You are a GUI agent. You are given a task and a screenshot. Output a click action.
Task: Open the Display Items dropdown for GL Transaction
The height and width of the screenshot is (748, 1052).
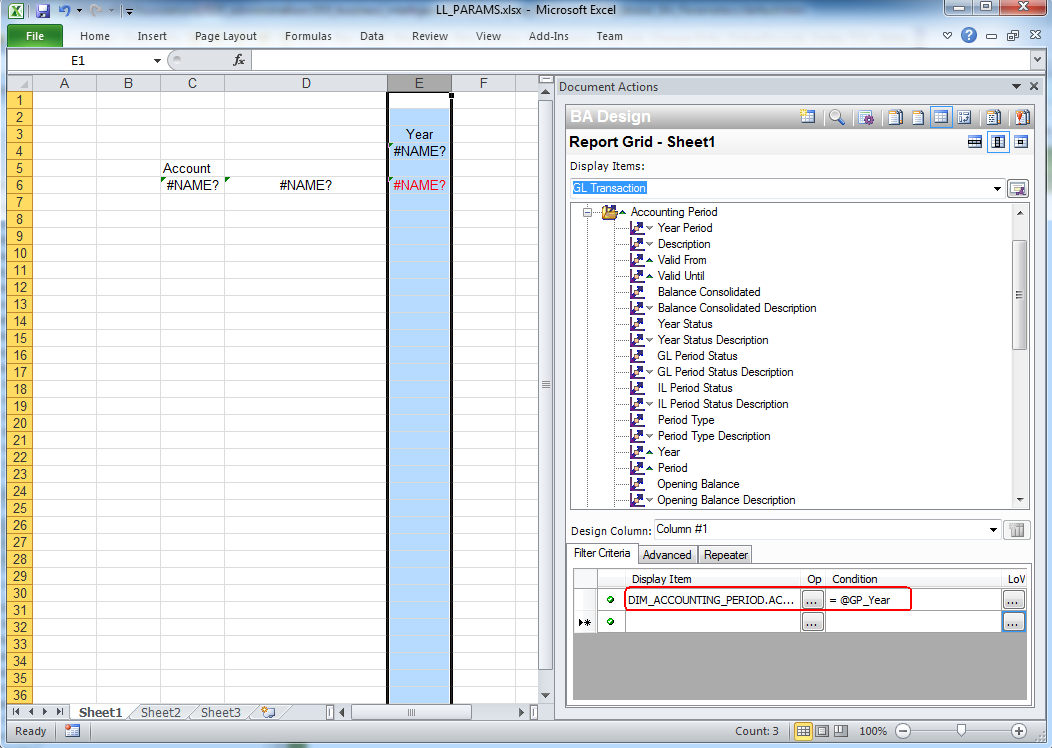coord(997,189)
